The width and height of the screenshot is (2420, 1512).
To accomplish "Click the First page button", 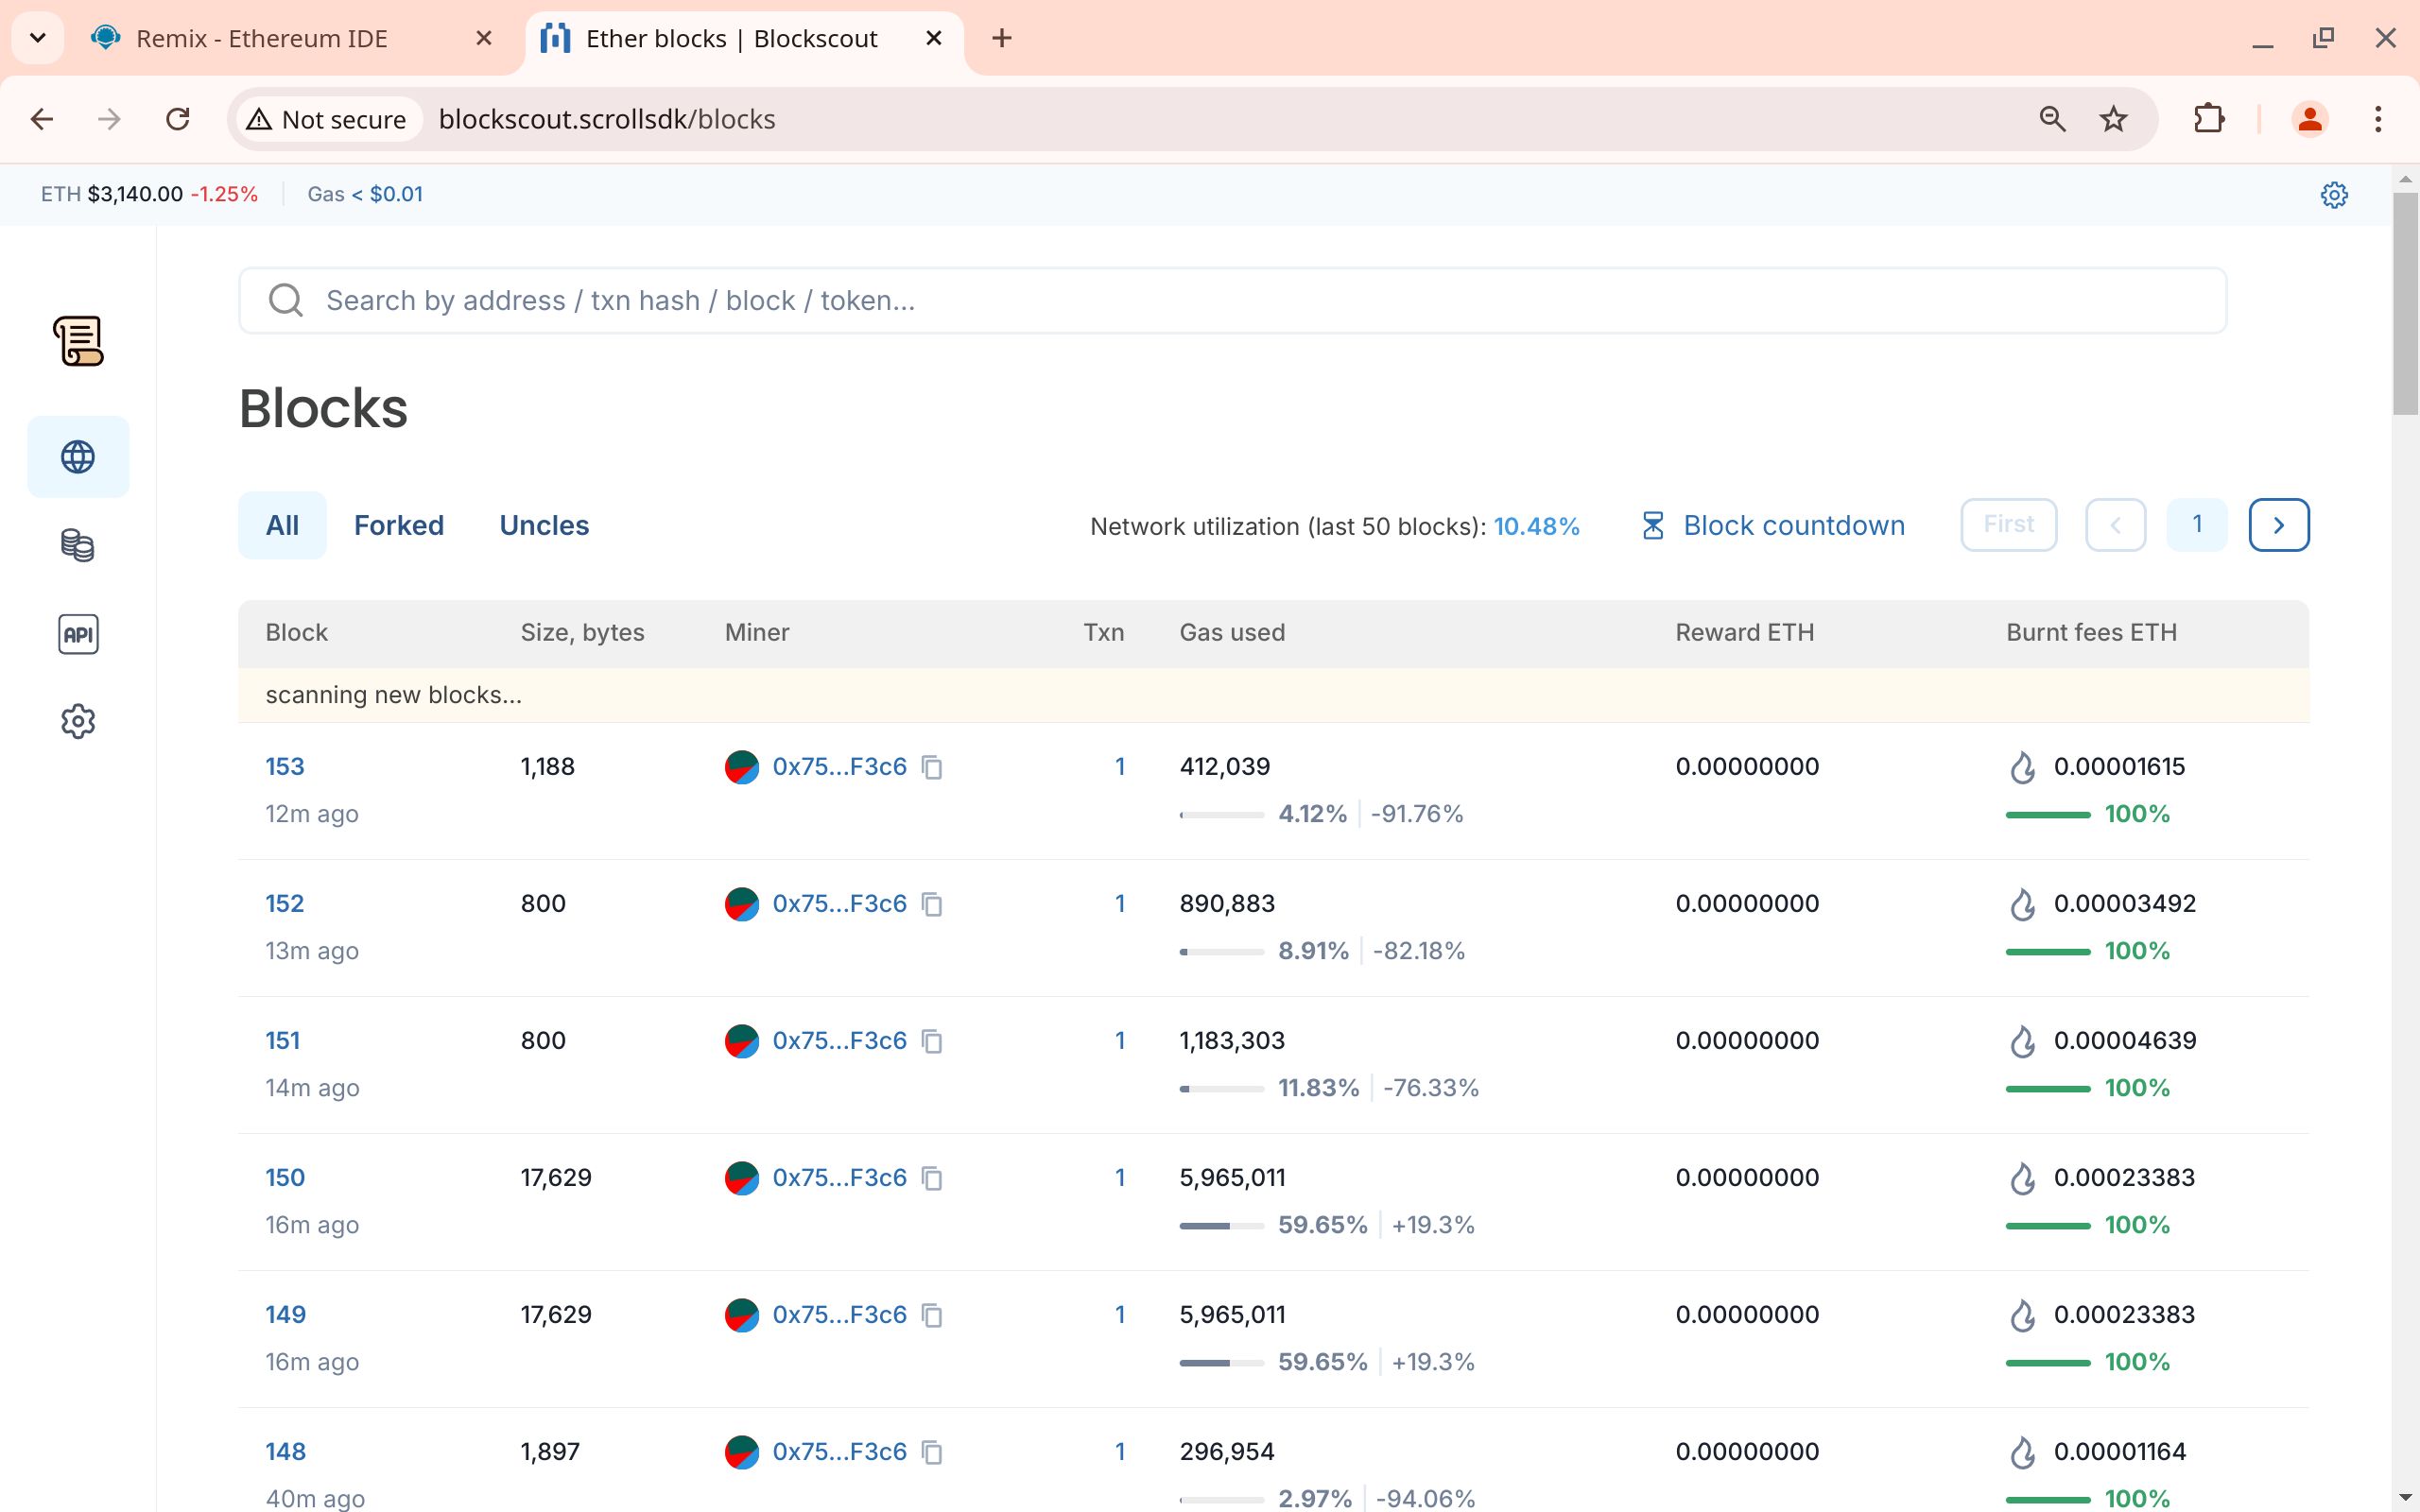I will point(2009,525).
